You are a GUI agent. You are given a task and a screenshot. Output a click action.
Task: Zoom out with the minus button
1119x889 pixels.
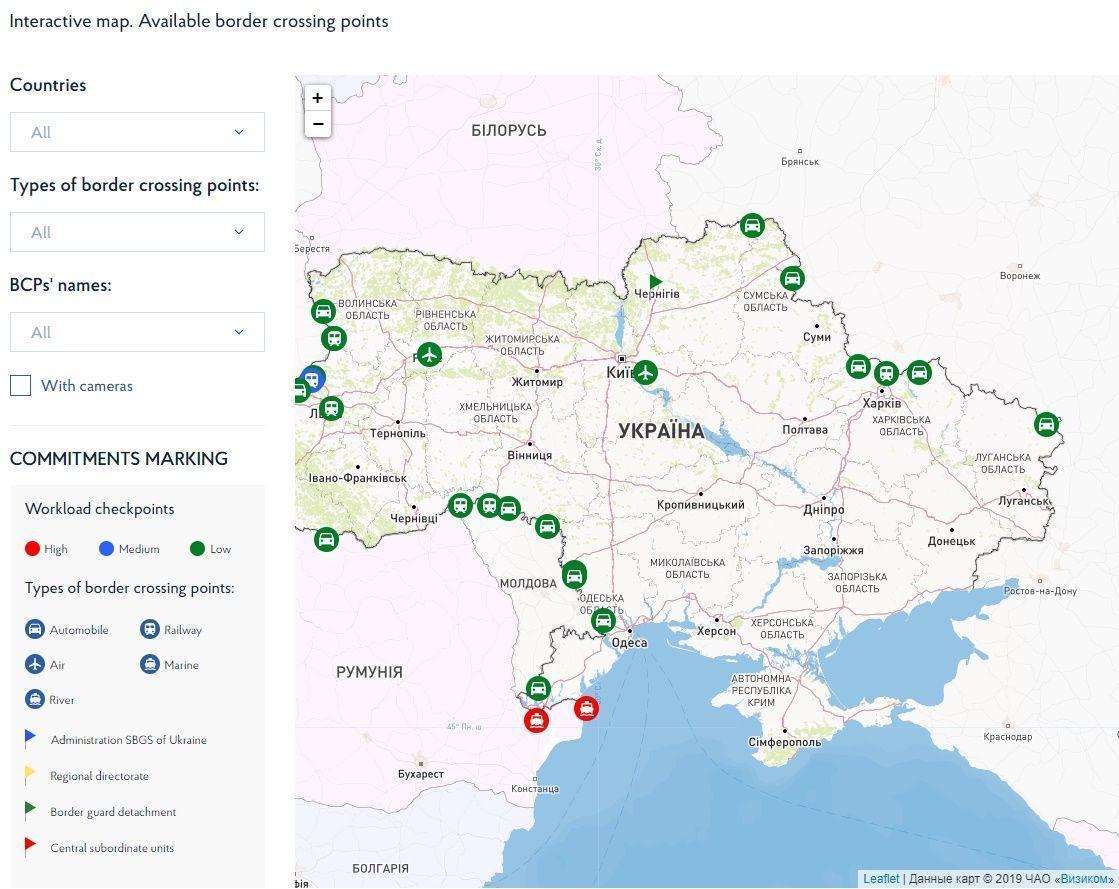[x=318, y=124]
